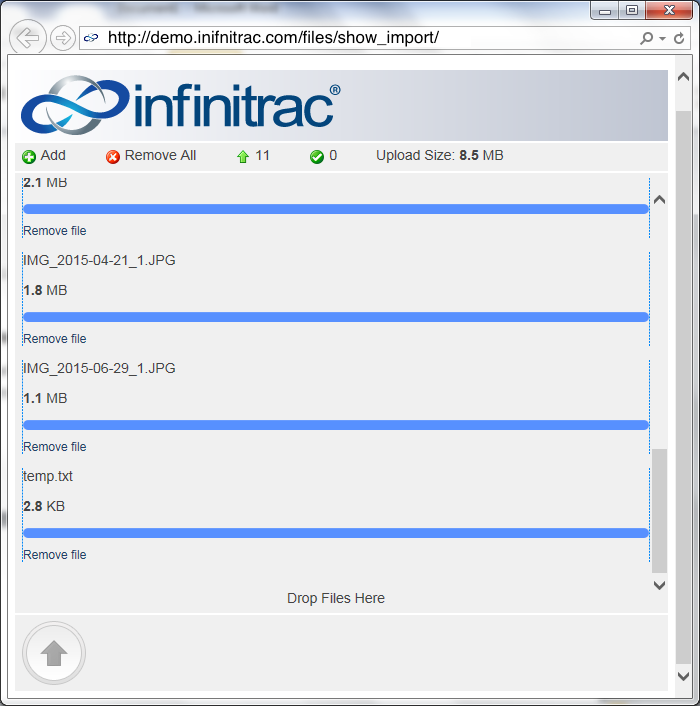Viewport: 700px width, 706px height.
Task: Click the page scrollbar down arrow
Action: pos(683,676)
